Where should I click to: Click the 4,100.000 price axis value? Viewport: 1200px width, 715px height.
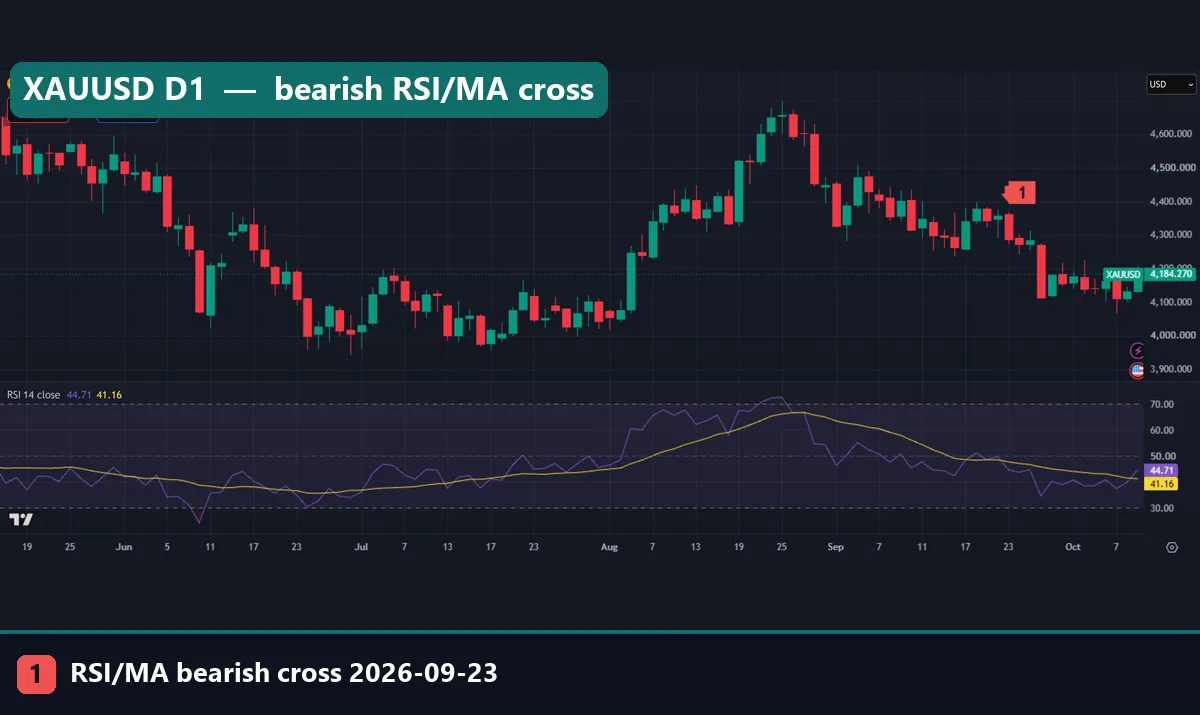(x=1169, y=302)
